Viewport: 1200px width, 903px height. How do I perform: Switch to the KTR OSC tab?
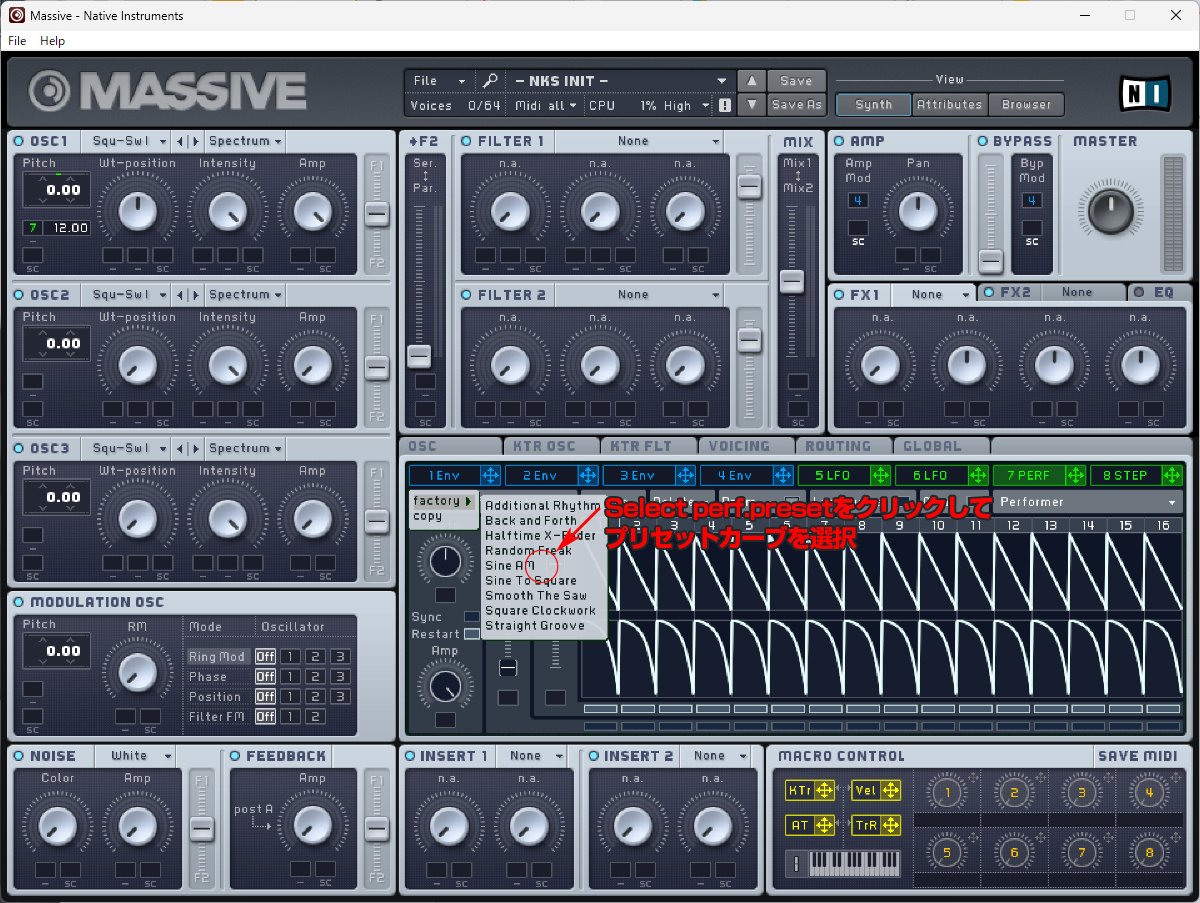click(550, 446)
